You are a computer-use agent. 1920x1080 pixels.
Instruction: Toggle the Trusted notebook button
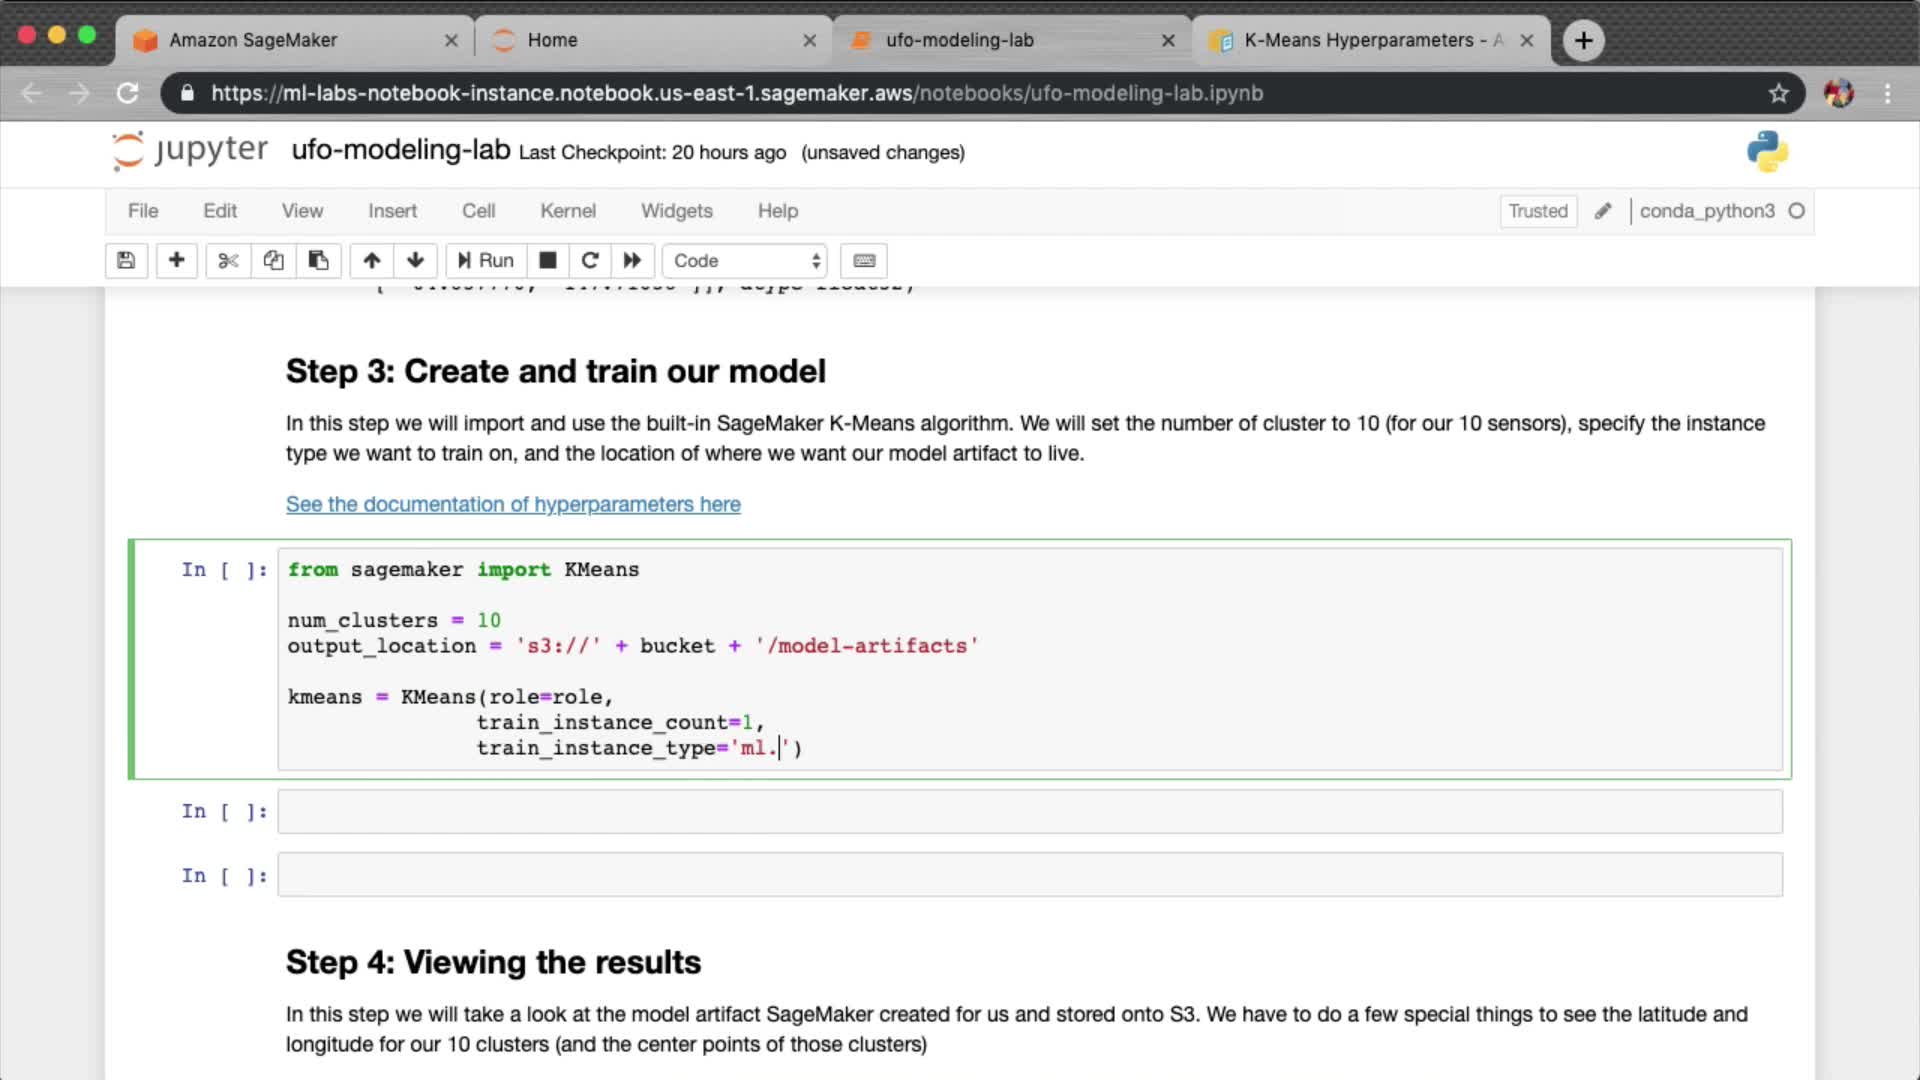(1537, 211)
